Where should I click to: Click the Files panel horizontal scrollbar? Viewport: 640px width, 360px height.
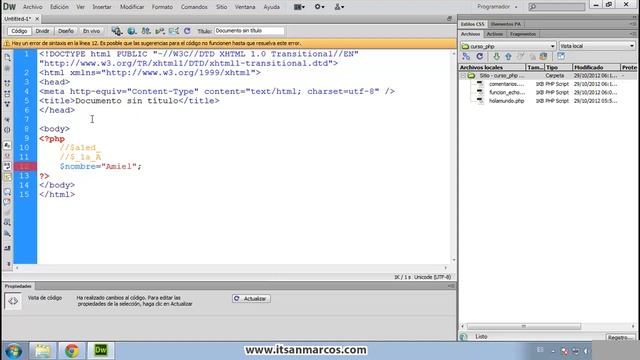524,327
